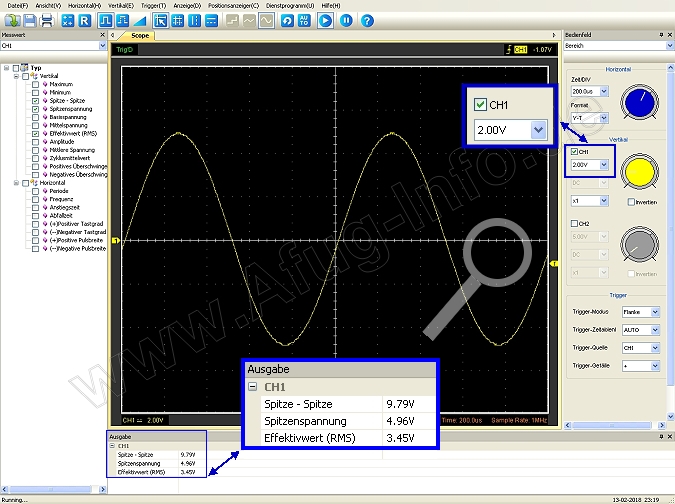The height and width of the screenshot is (504, 675).
Task: Click the gray CH2 vertical knob
Action: pos(639,244)
